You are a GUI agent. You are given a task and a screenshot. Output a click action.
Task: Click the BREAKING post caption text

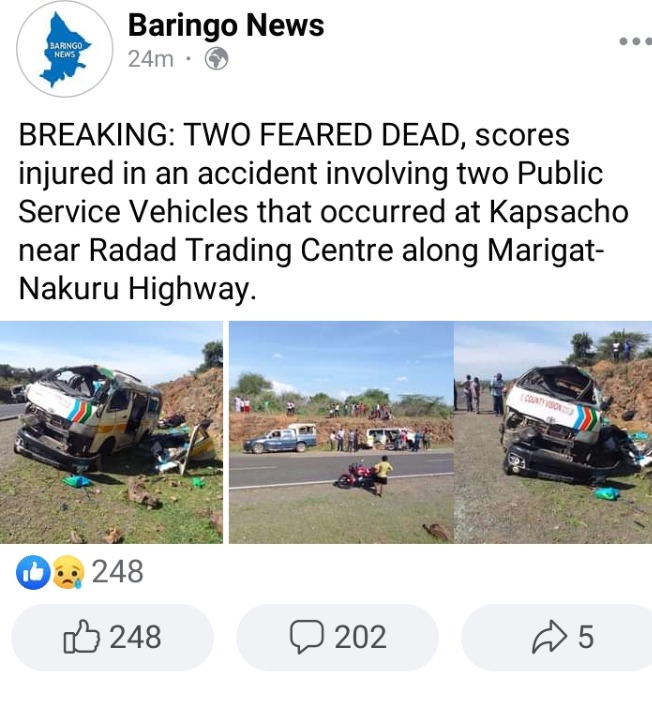point(323,212)
